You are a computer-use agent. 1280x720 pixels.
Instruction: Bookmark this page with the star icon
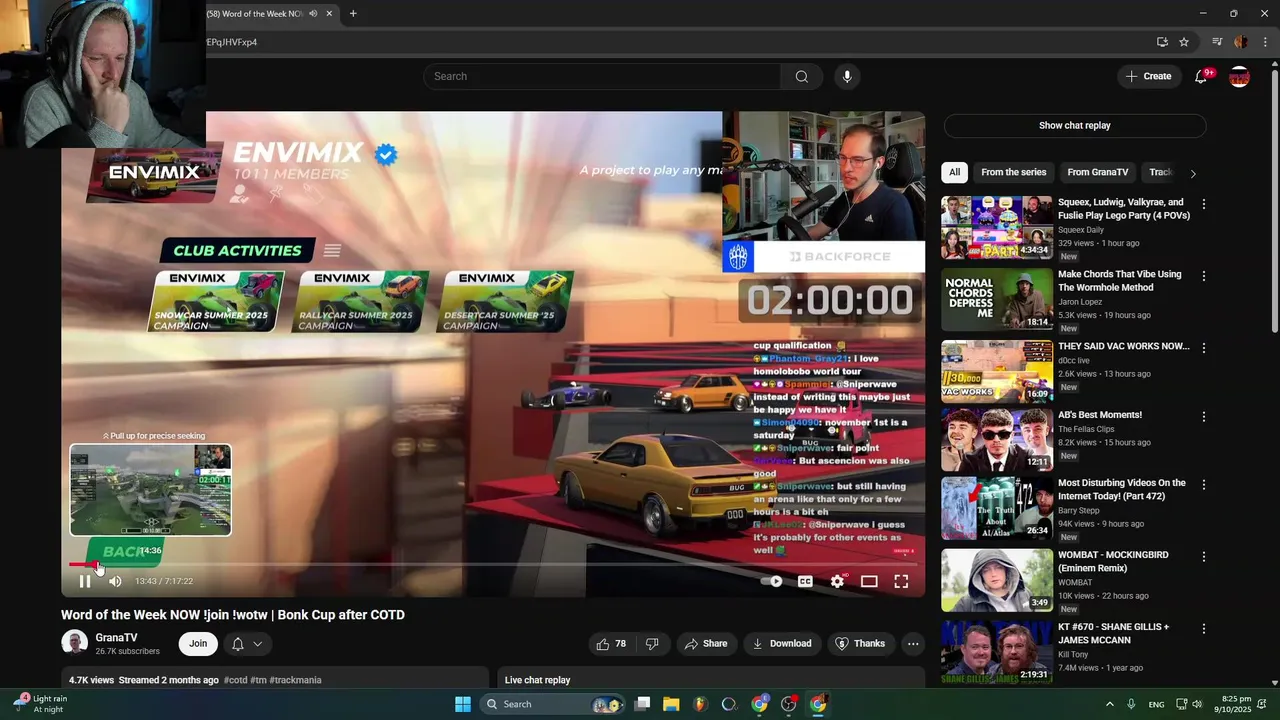coord(1184,42)
